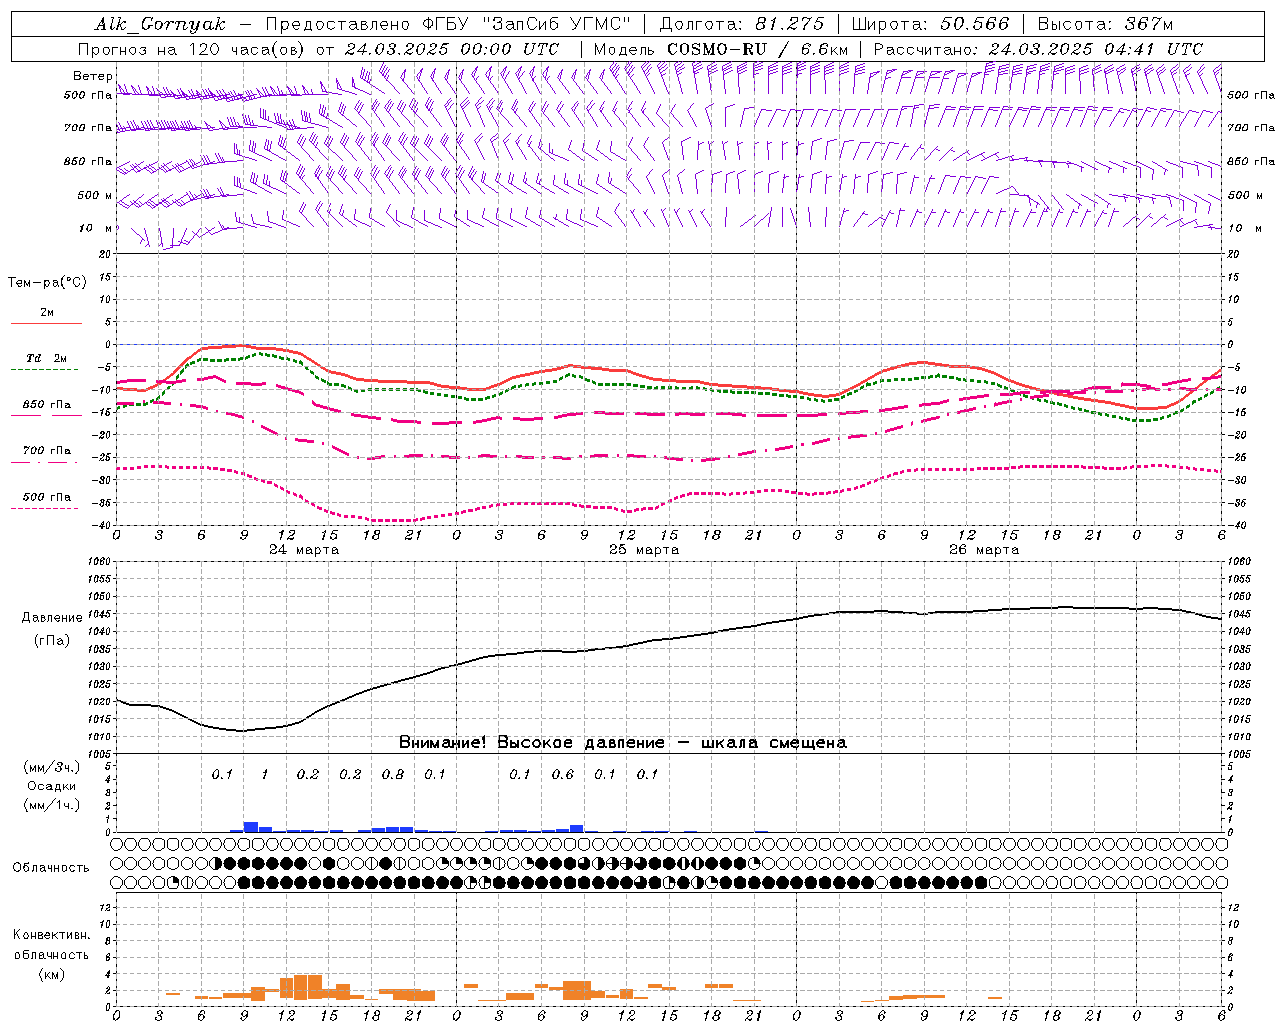Click the 'Td 2м' dew point legend entry

[x=47, y=358]
